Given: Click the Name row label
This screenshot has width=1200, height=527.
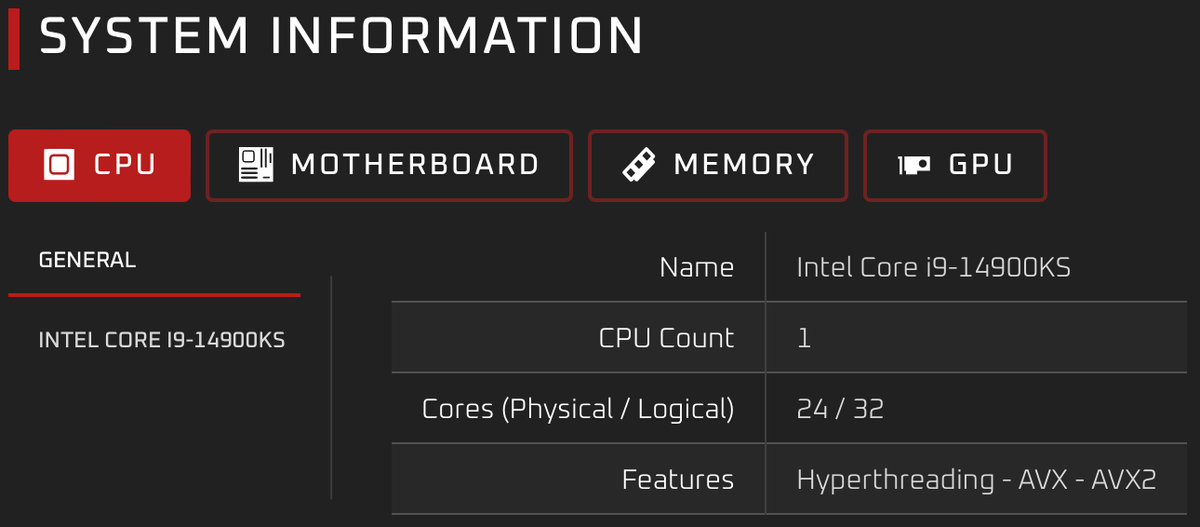Looking at the screenshot, I should point(697,267).
